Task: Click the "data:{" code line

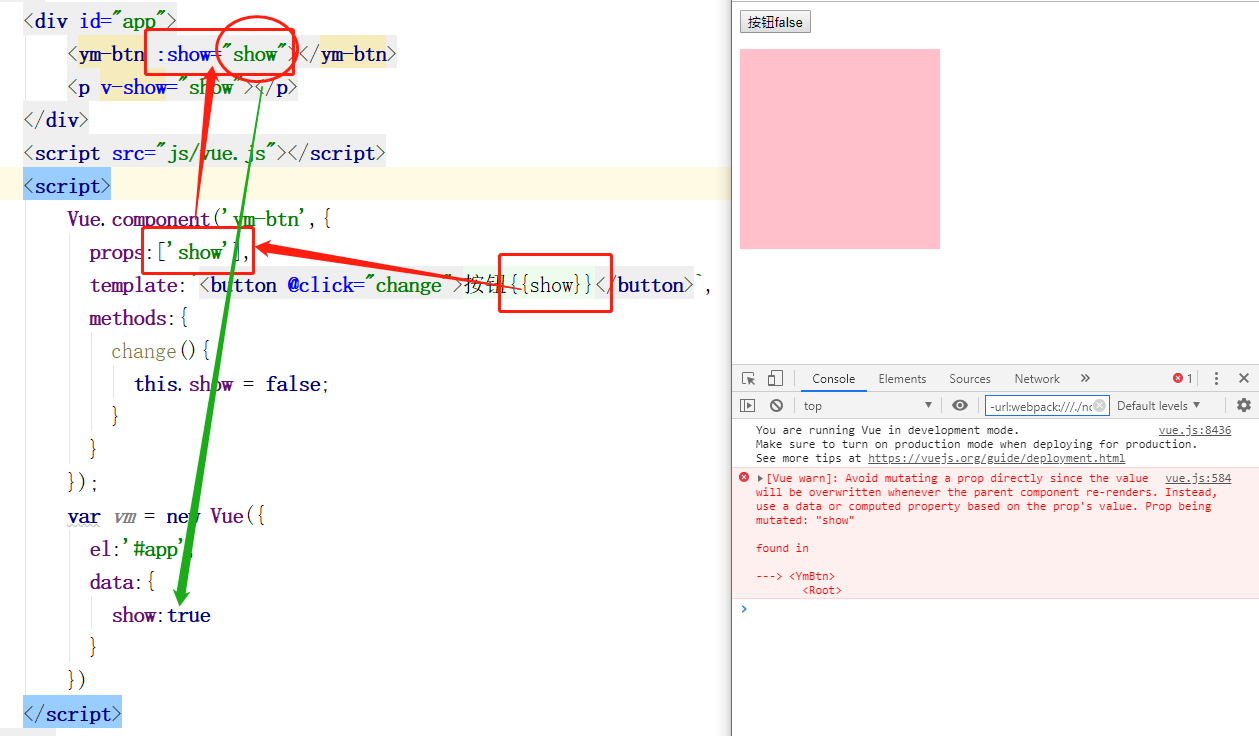Action: tap(123, 582)
